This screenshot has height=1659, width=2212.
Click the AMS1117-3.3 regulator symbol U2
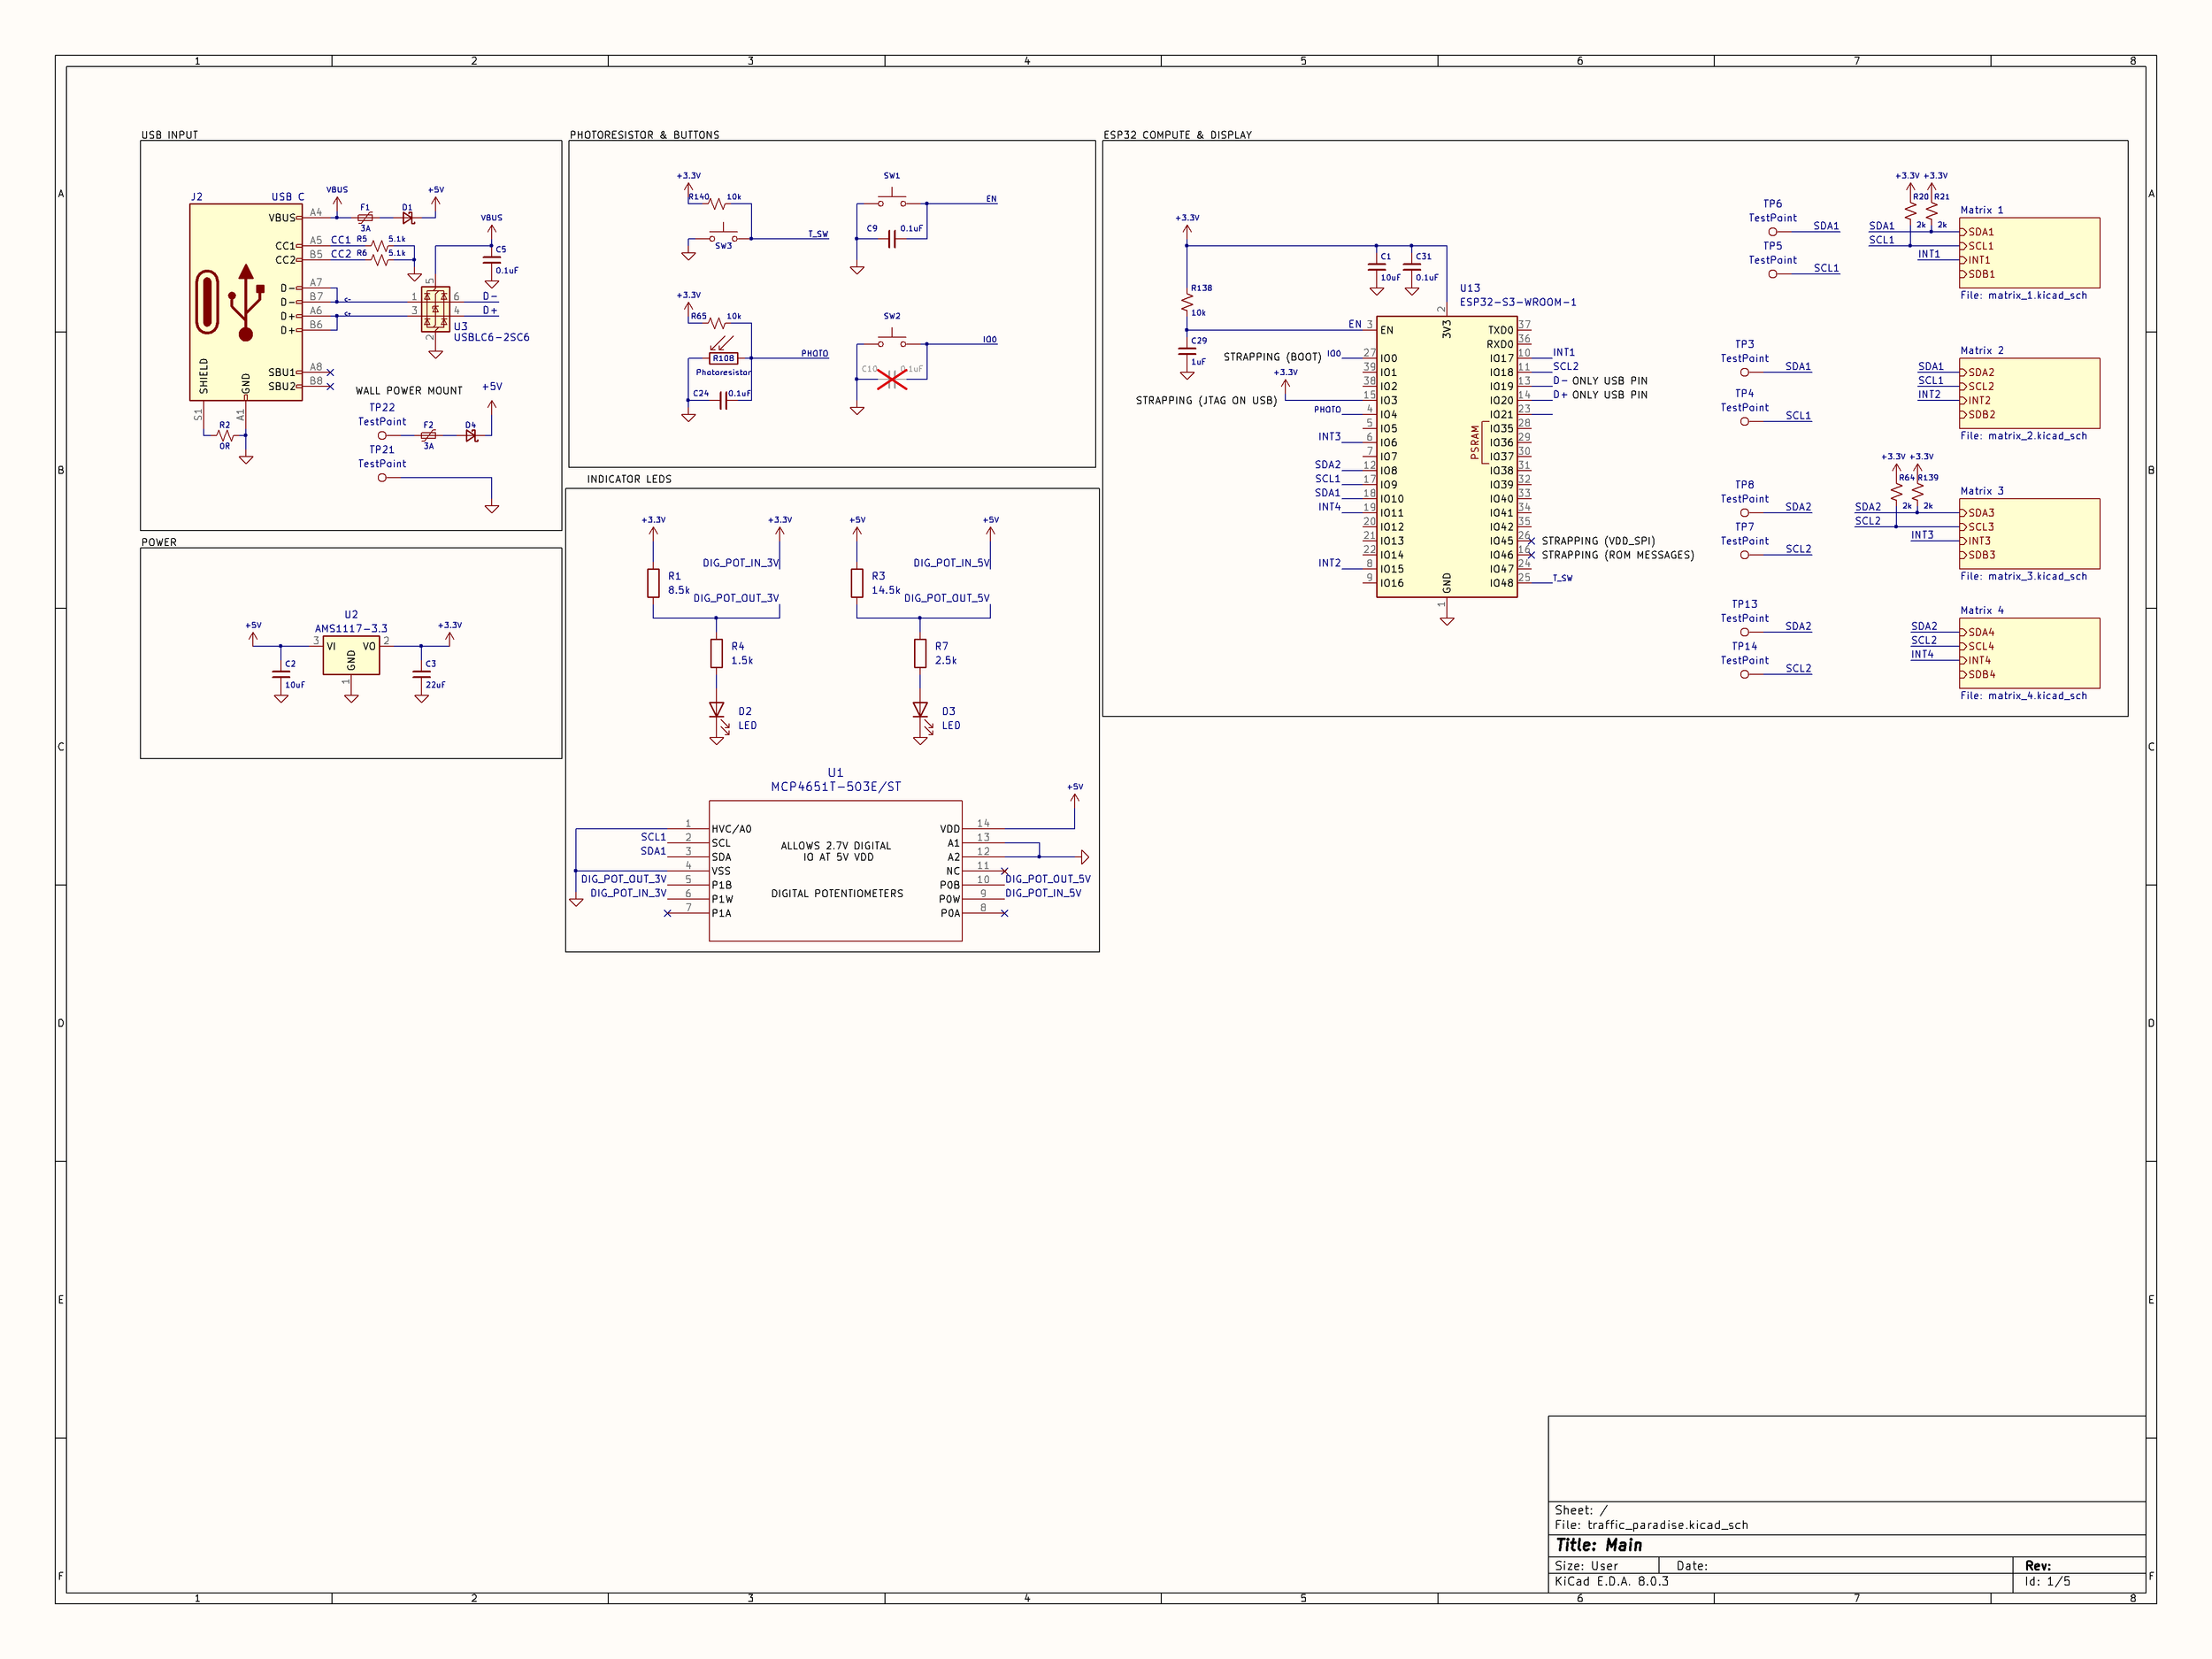351,655
